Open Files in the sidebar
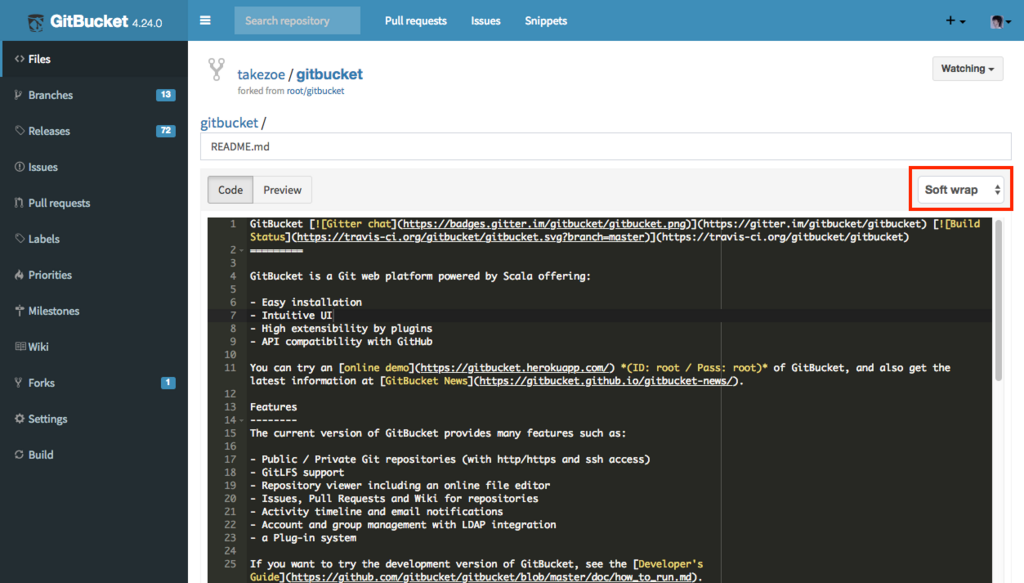The width and height of the screenshot is (1024, 583). click(x=94, y=59)
